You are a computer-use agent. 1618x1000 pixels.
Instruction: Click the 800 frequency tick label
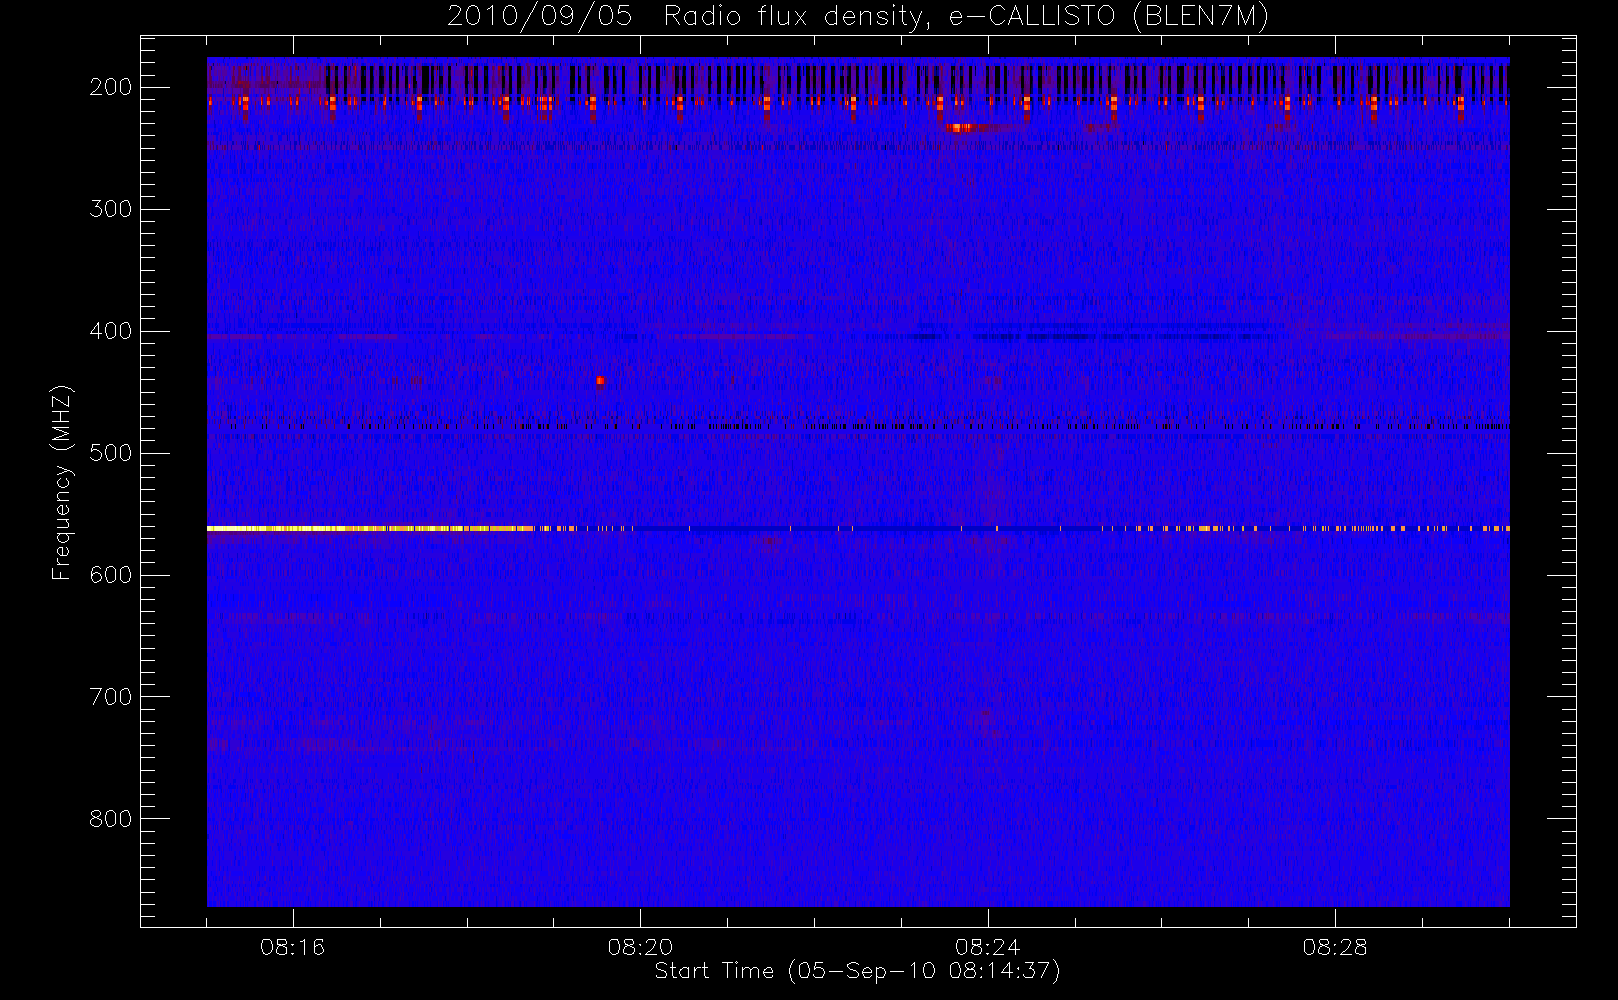(x=111, y=819)
